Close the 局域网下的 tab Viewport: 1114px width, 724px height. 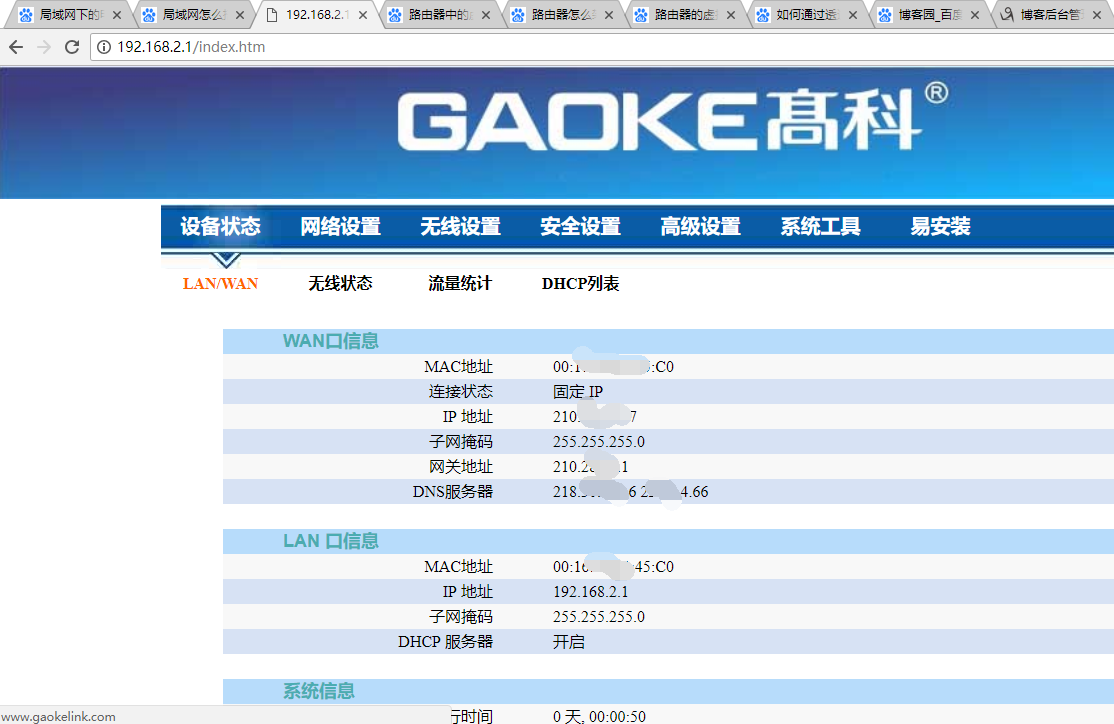pos(117,15)
